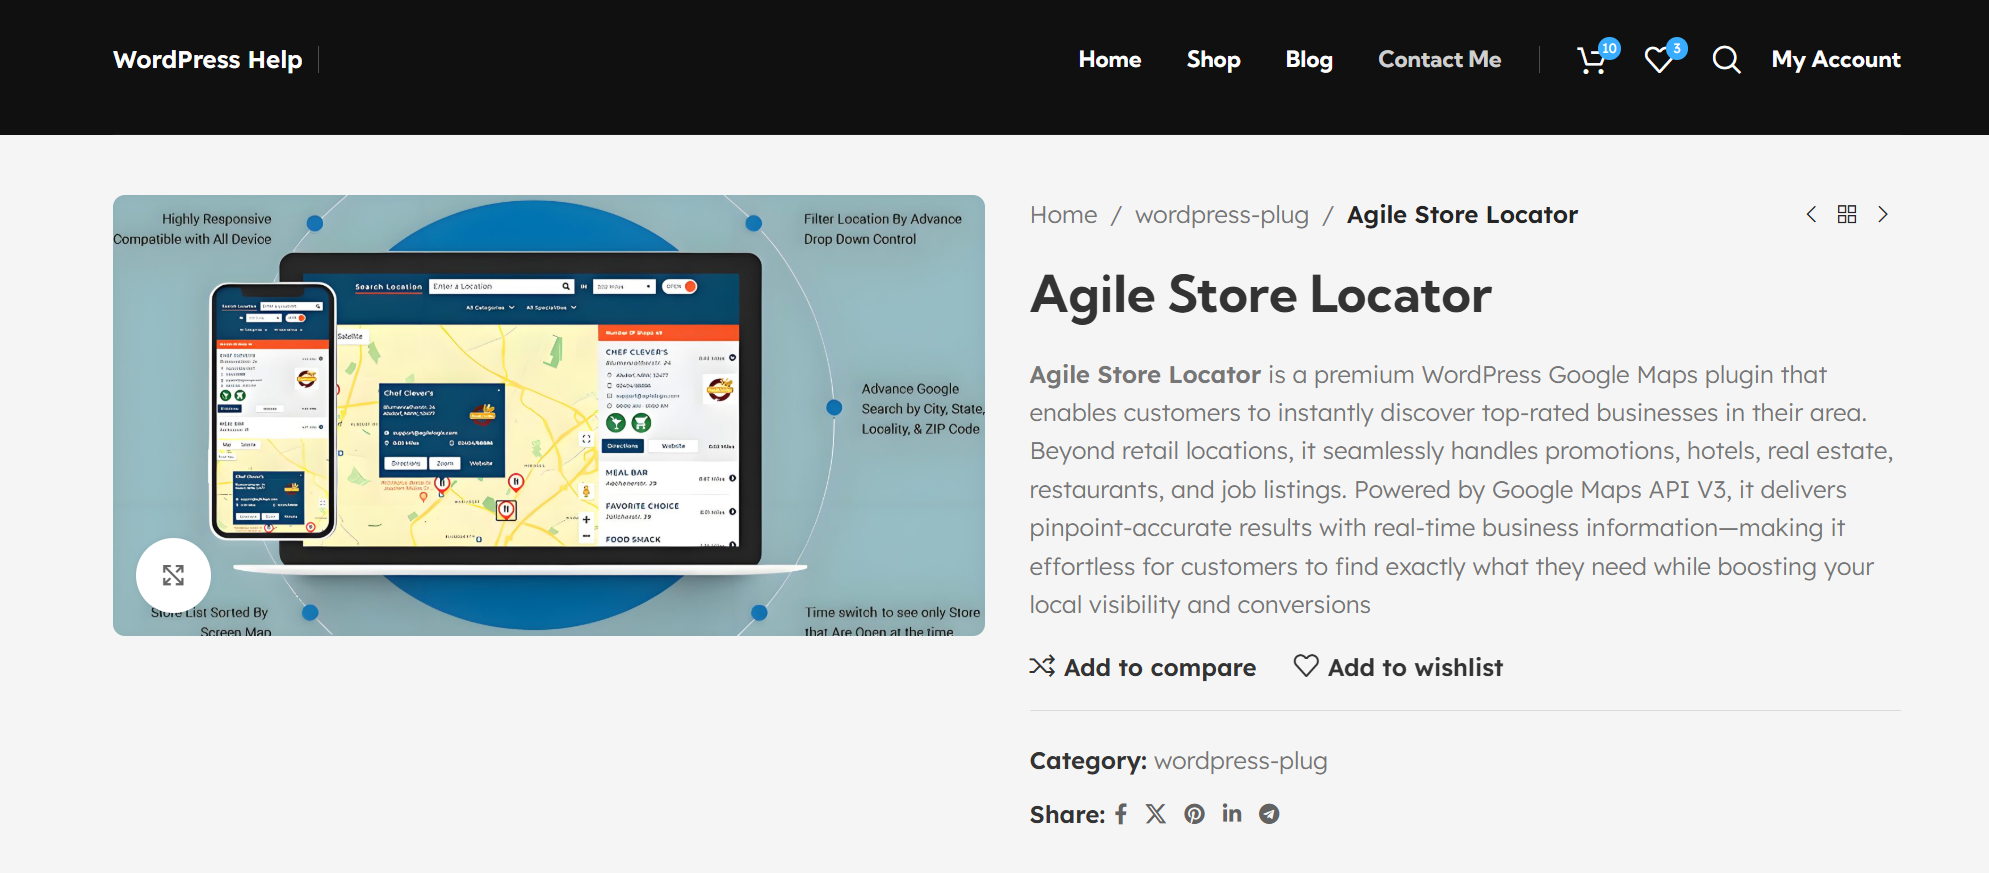Click the search magnifier icon

1726,60
